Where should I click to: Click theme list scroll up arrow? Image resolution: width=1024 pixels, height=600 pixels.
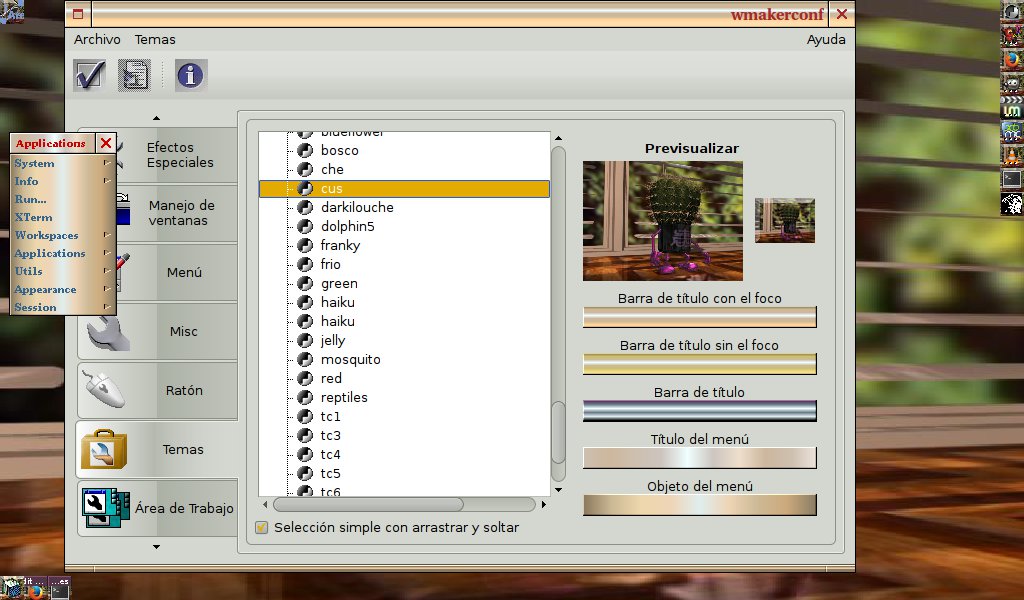pyautogui.click(x=558, y=138)
